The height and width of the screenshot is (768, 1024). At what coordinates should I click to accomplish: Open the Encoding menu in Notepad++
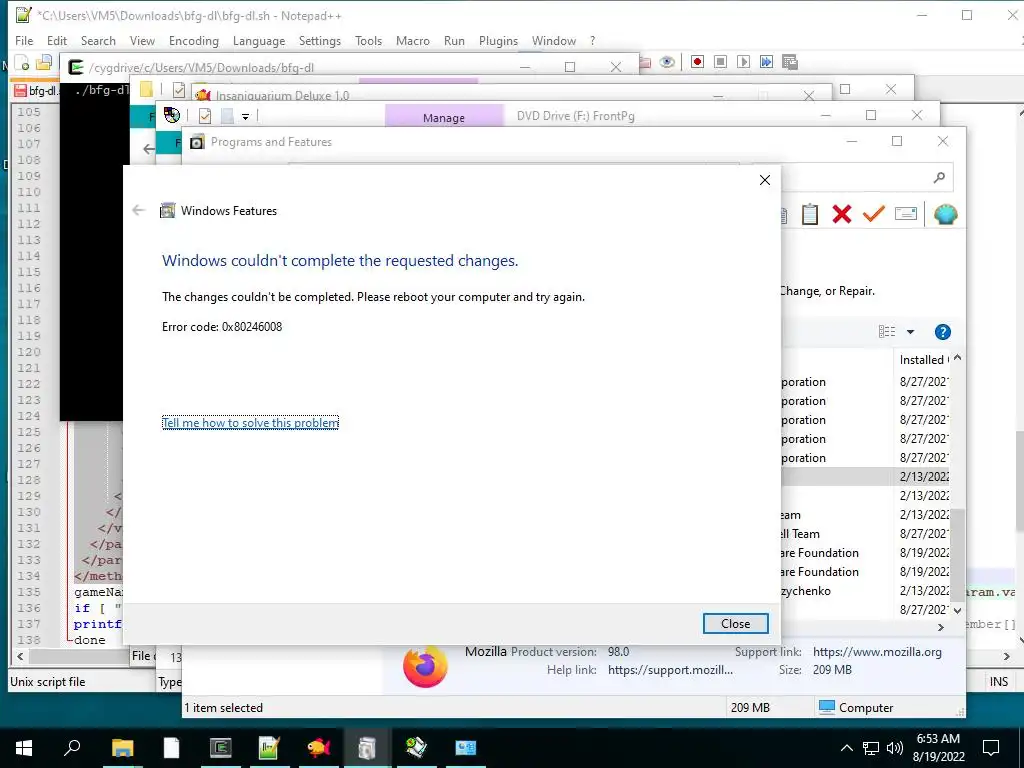[193, 40]
